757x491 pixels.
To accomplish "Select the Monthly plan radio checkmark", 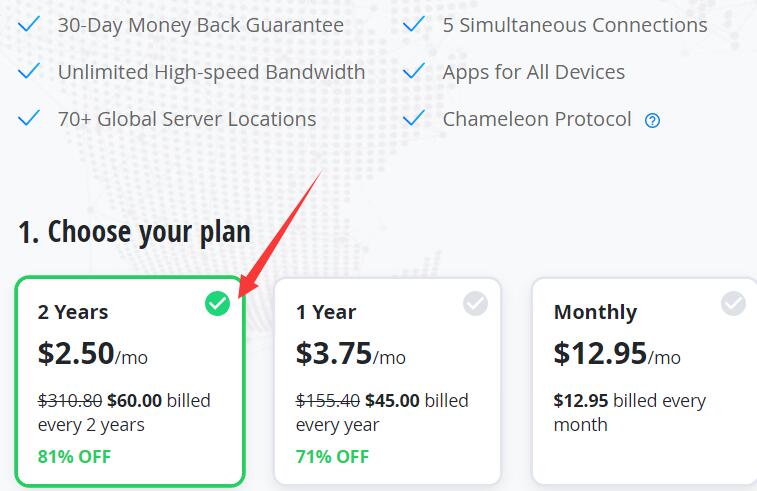I will pos(733,303).
